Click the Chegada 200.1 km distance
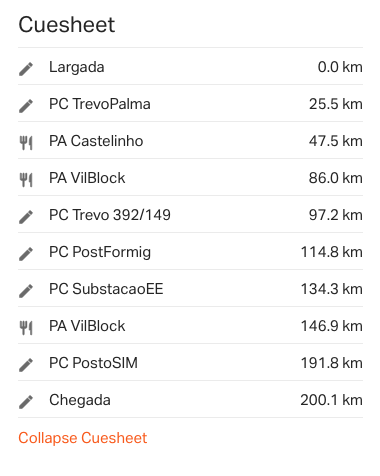 [x=331, y=400]
